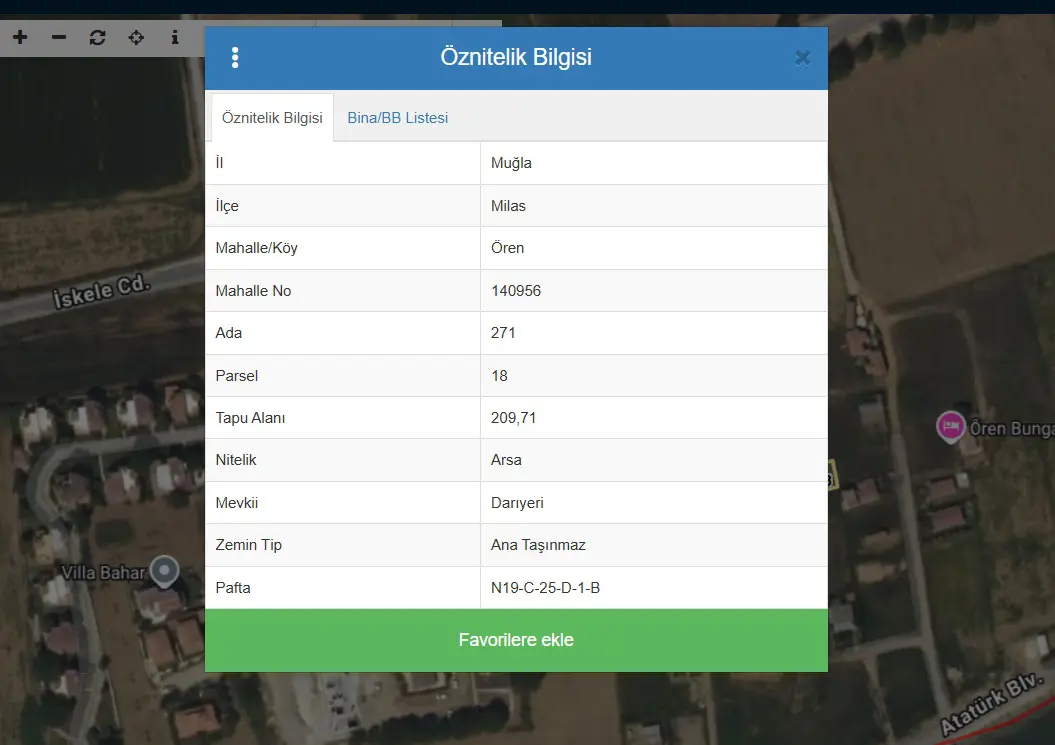This screenshot has width=1055, height=745.
Task: Click the Ana Taşınmaz value
Action: (538, 545)
